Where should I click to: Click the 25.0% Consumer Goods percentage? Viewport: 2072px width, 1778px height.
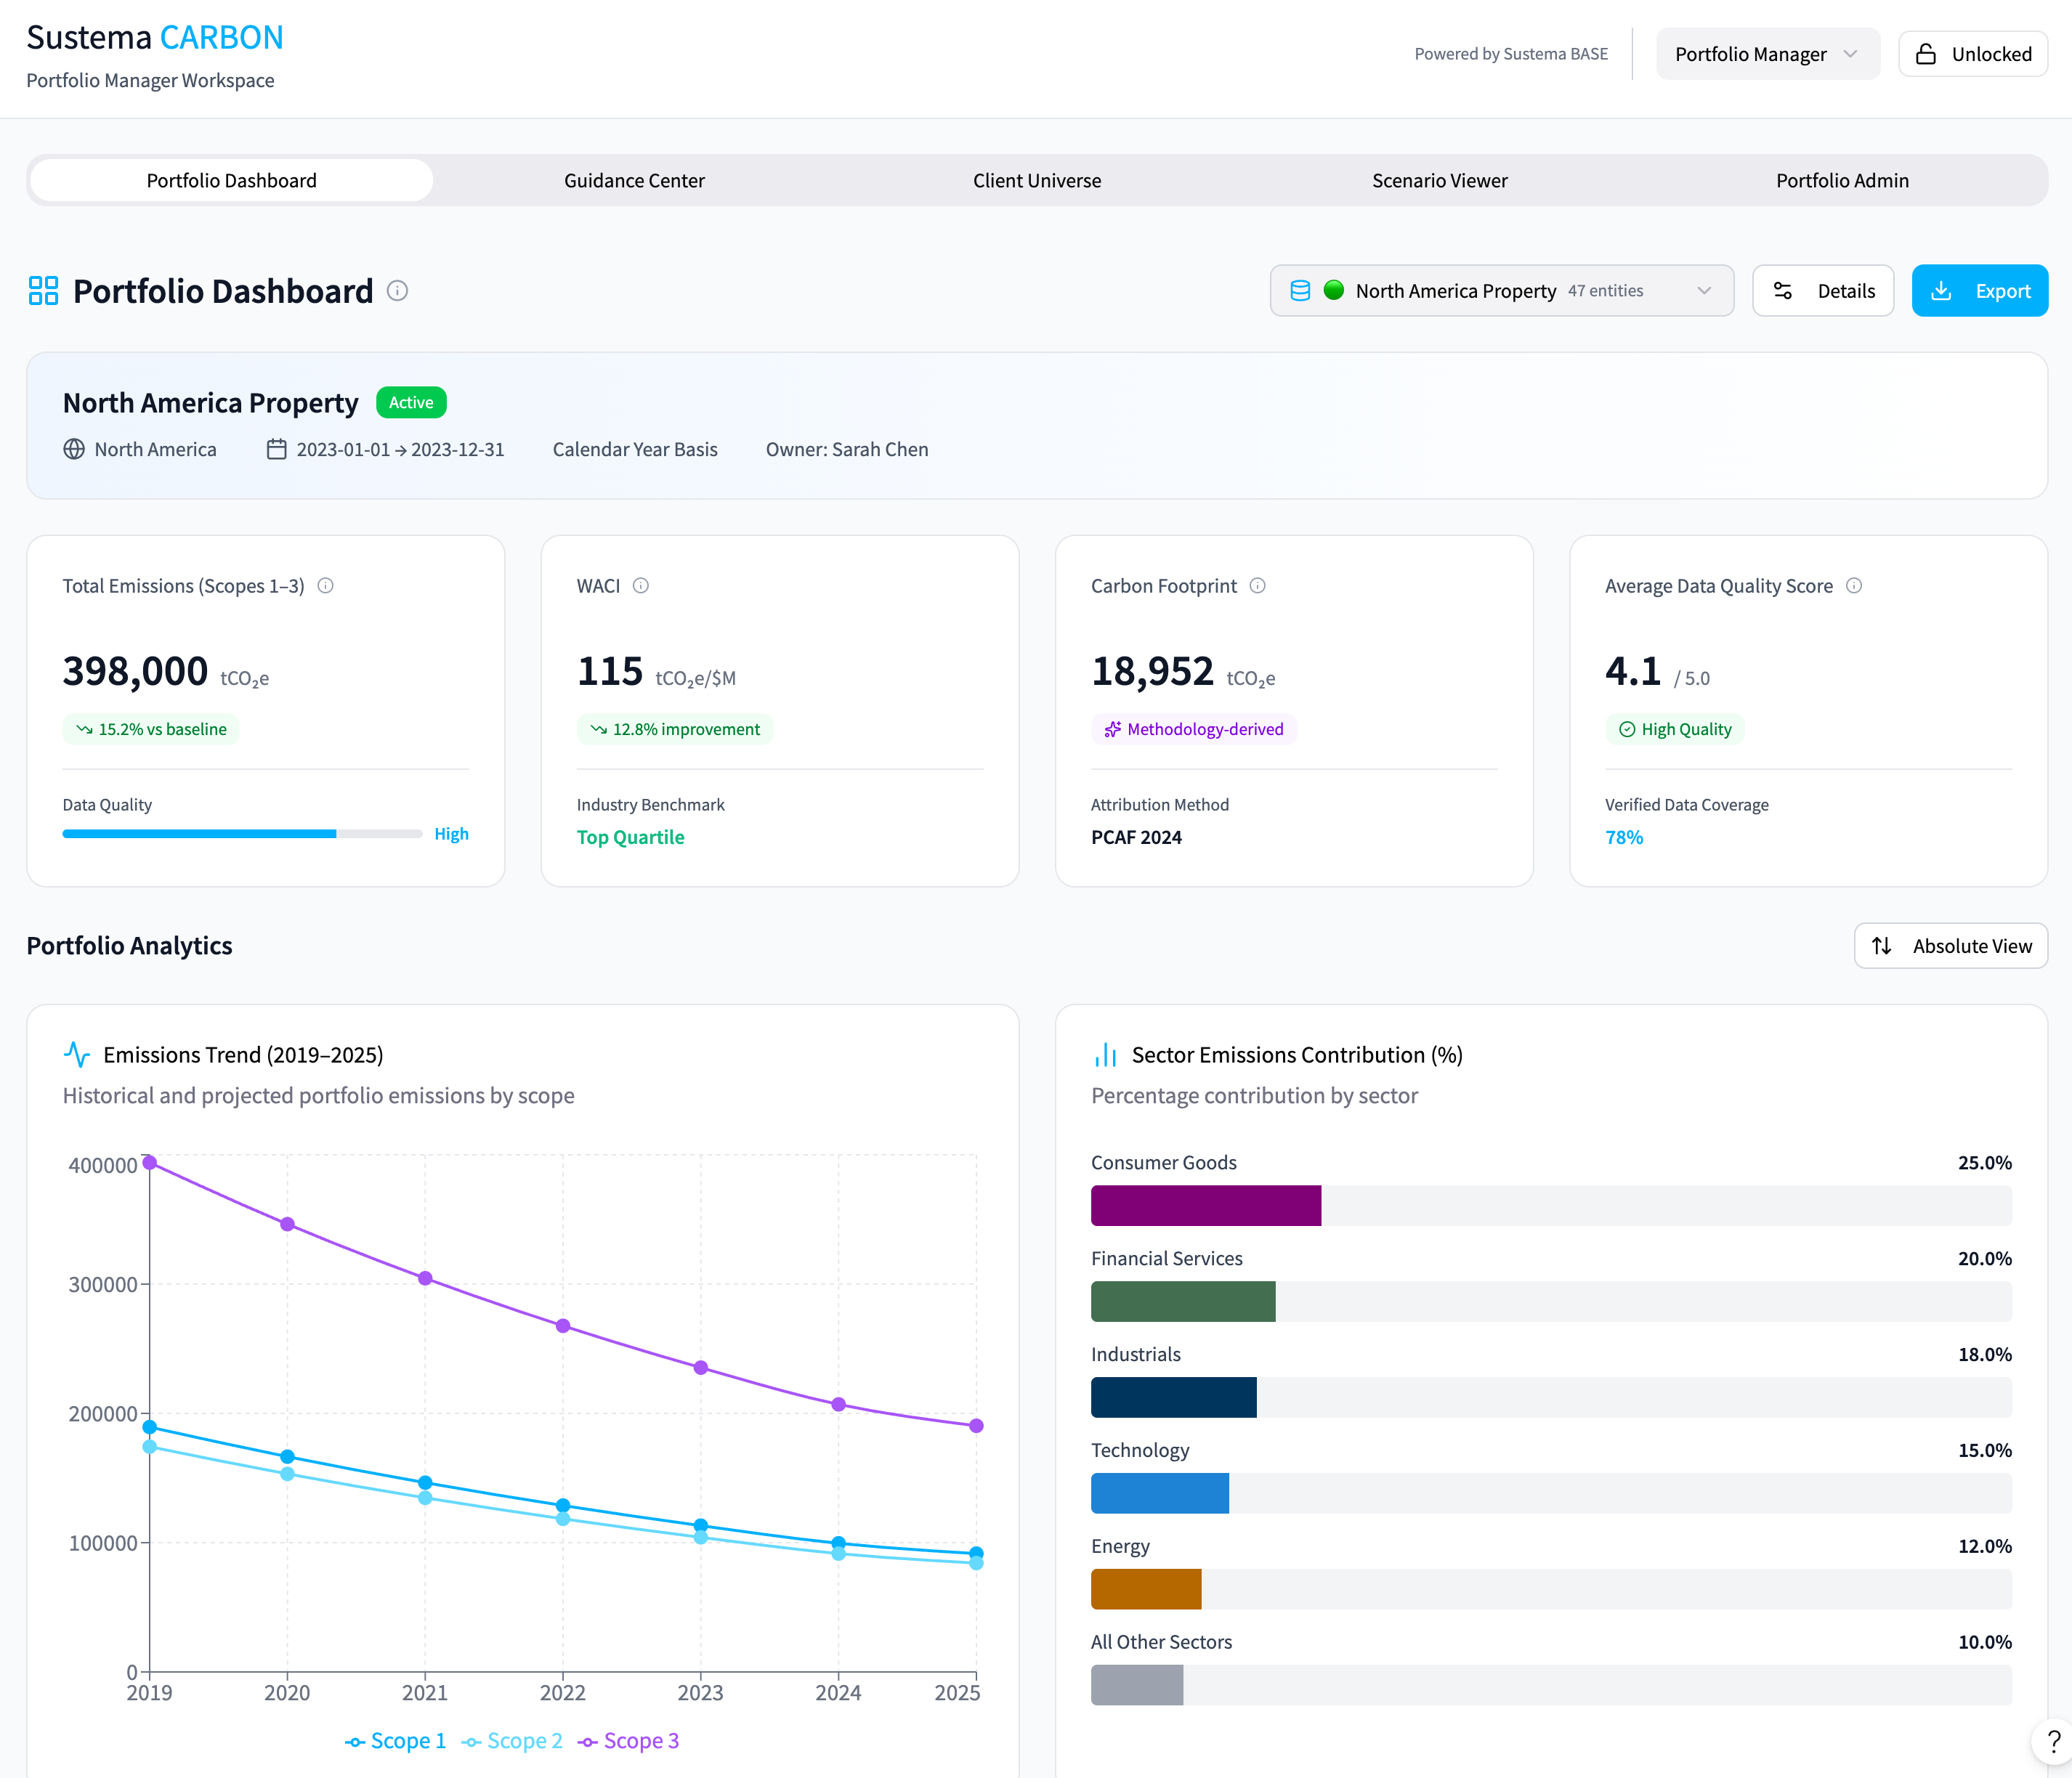pyautogui.click(x=1985, y=1163)
